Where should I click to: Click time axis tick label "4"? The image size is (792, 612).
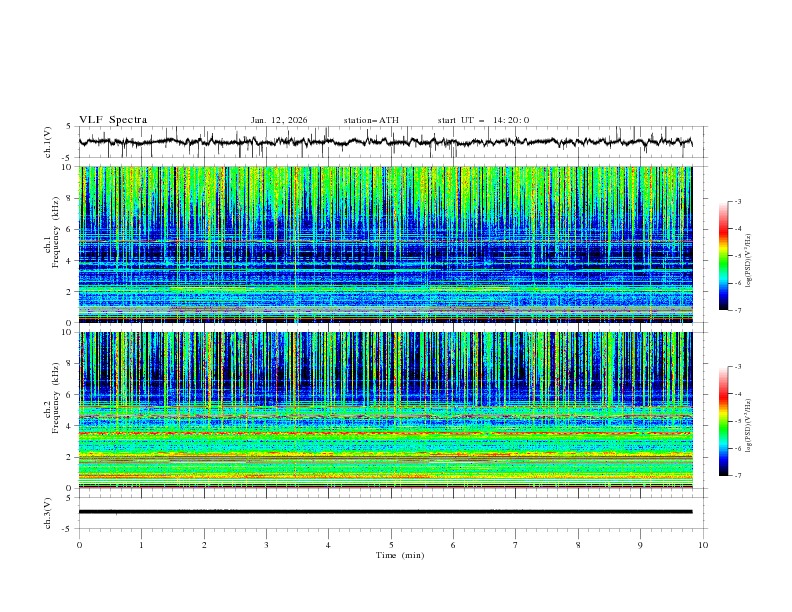click(x=328, y=545)
